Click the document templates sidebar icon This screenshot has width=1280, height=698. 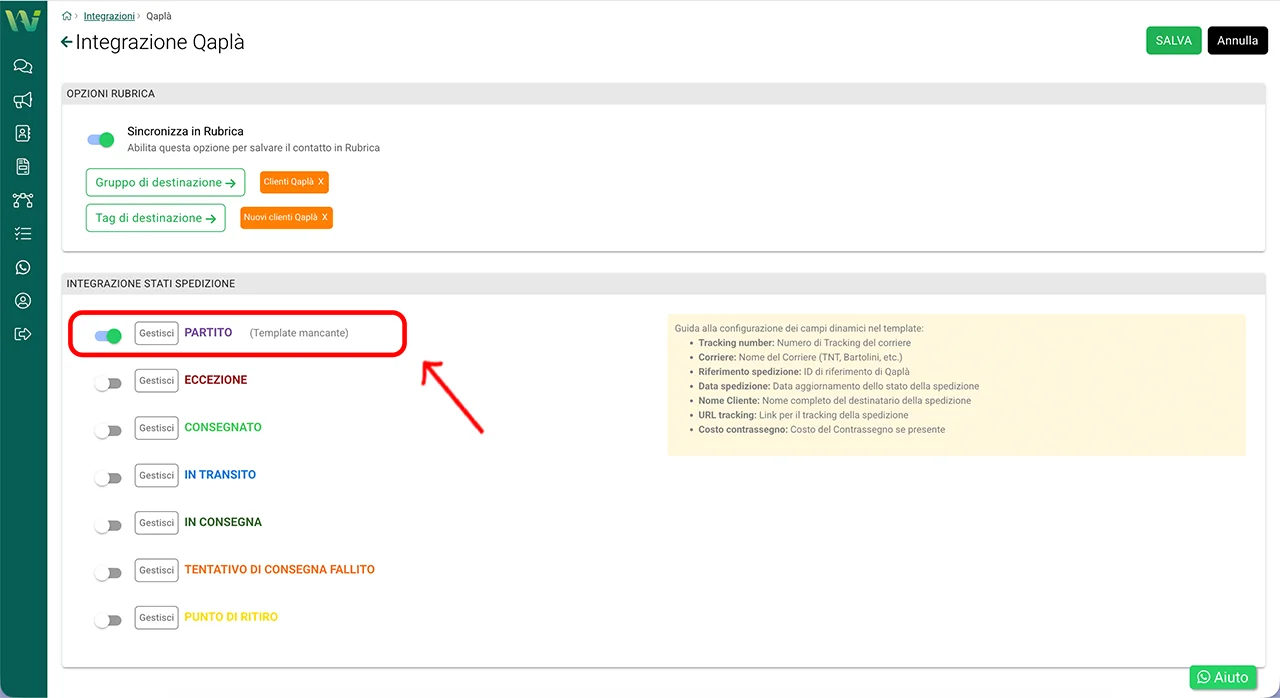(23, 167)
